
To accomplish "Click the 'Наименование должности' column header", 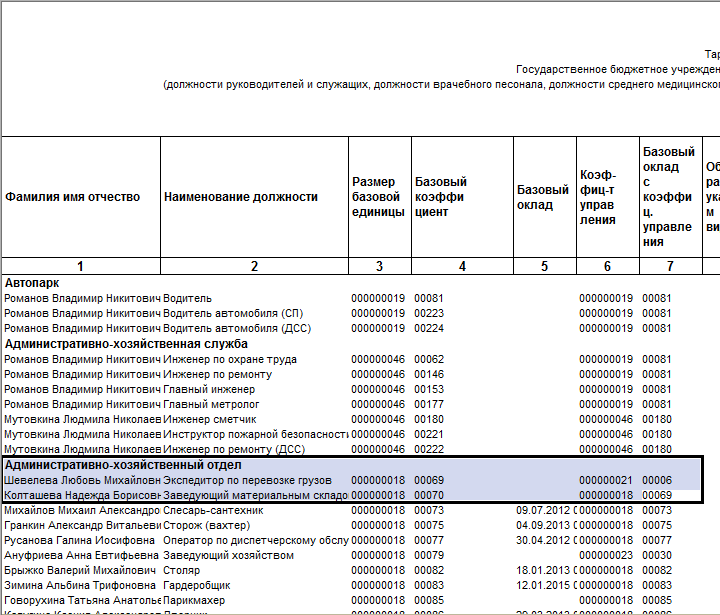I will point(254,197).
